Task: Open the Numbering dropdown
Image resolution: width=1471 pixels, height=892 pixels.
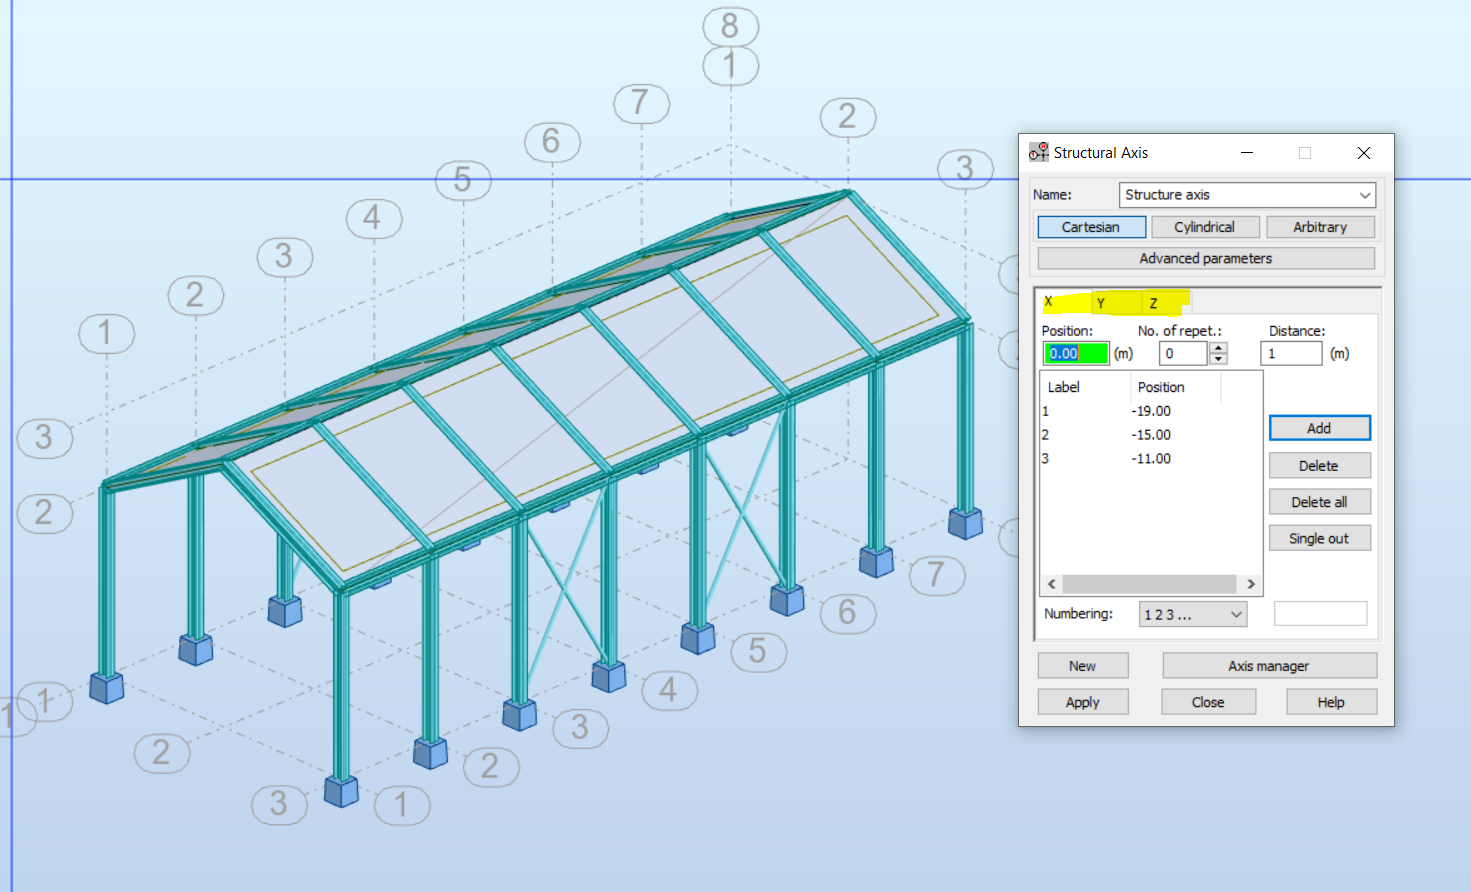Action: [x=1193, y=614]
